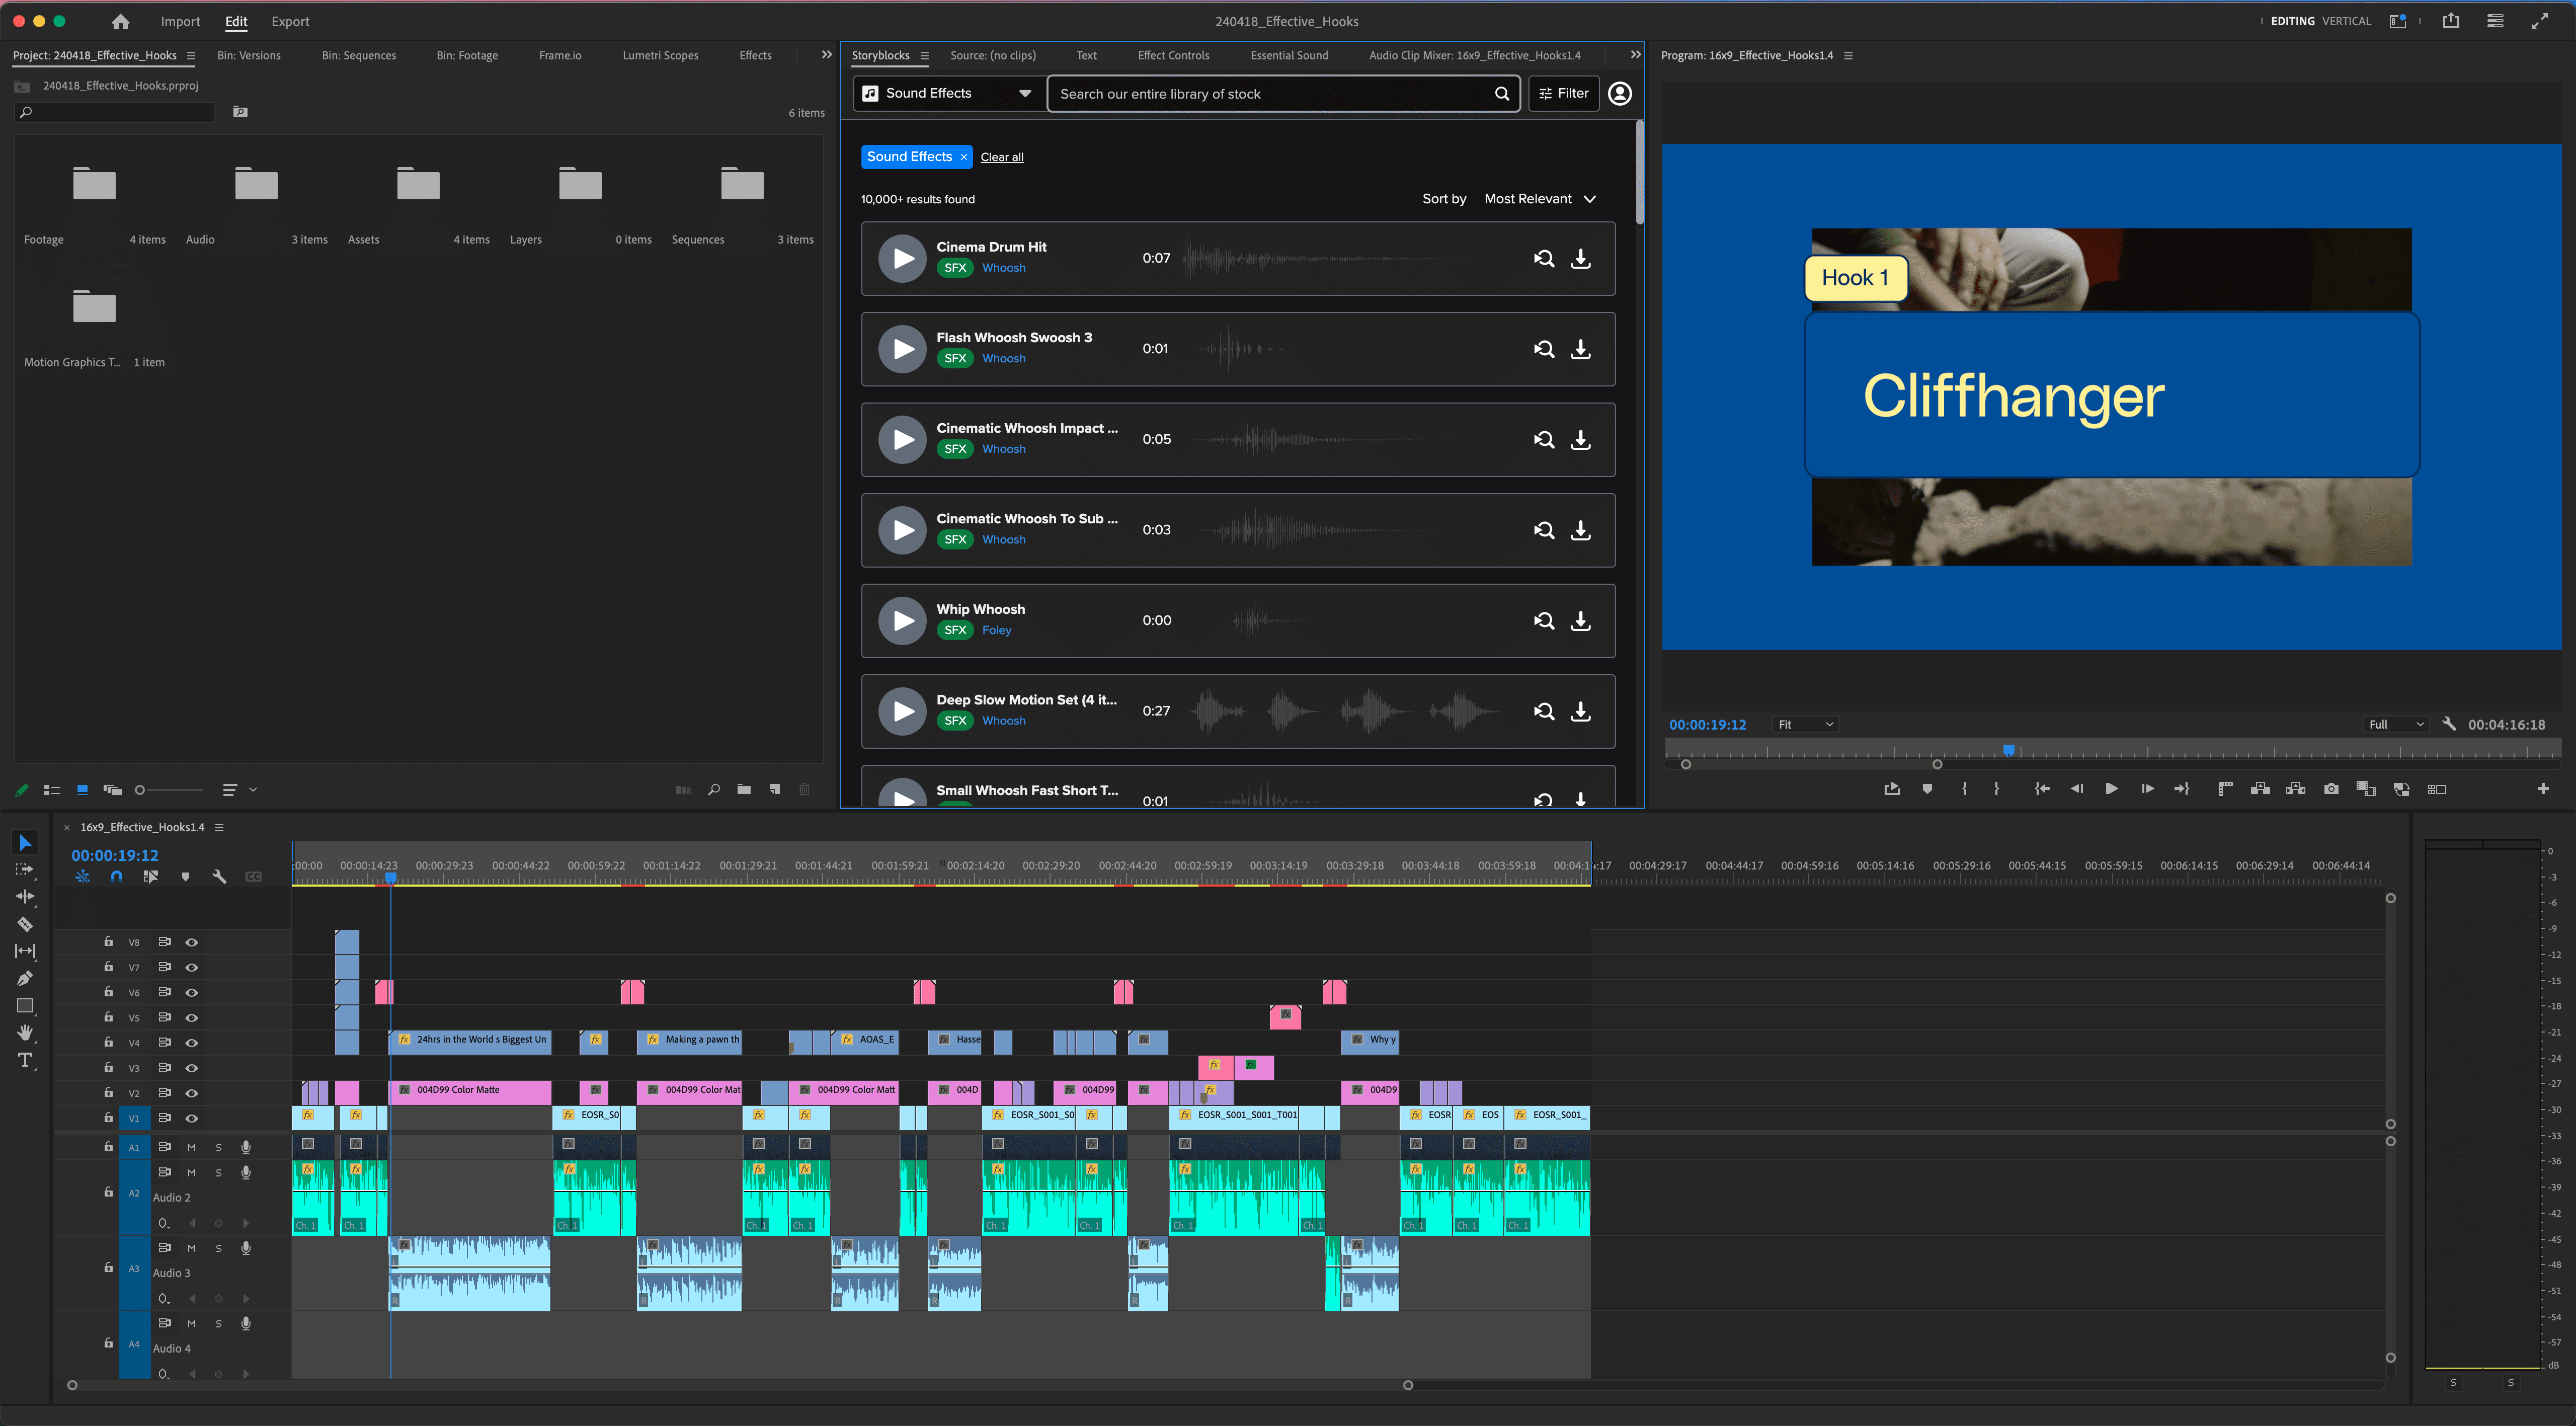Click the Storyblocks stock search field
This screenshot has height=1426, width=2576.
point(1270,93)
